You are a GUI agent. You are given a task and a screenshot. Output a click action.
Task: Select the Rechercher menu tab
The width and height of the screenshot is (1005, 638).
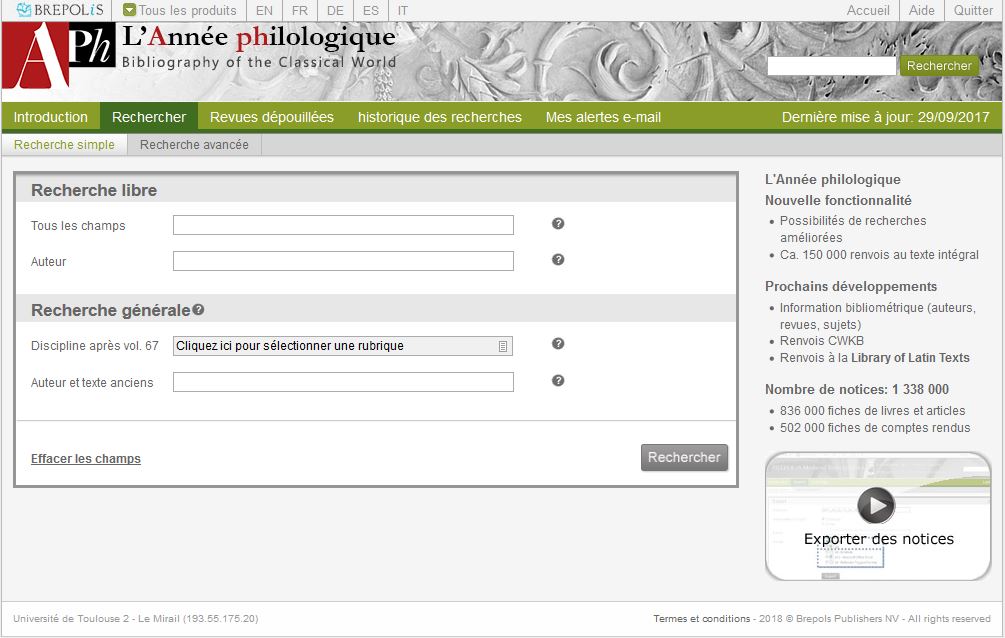pos(149,117)
